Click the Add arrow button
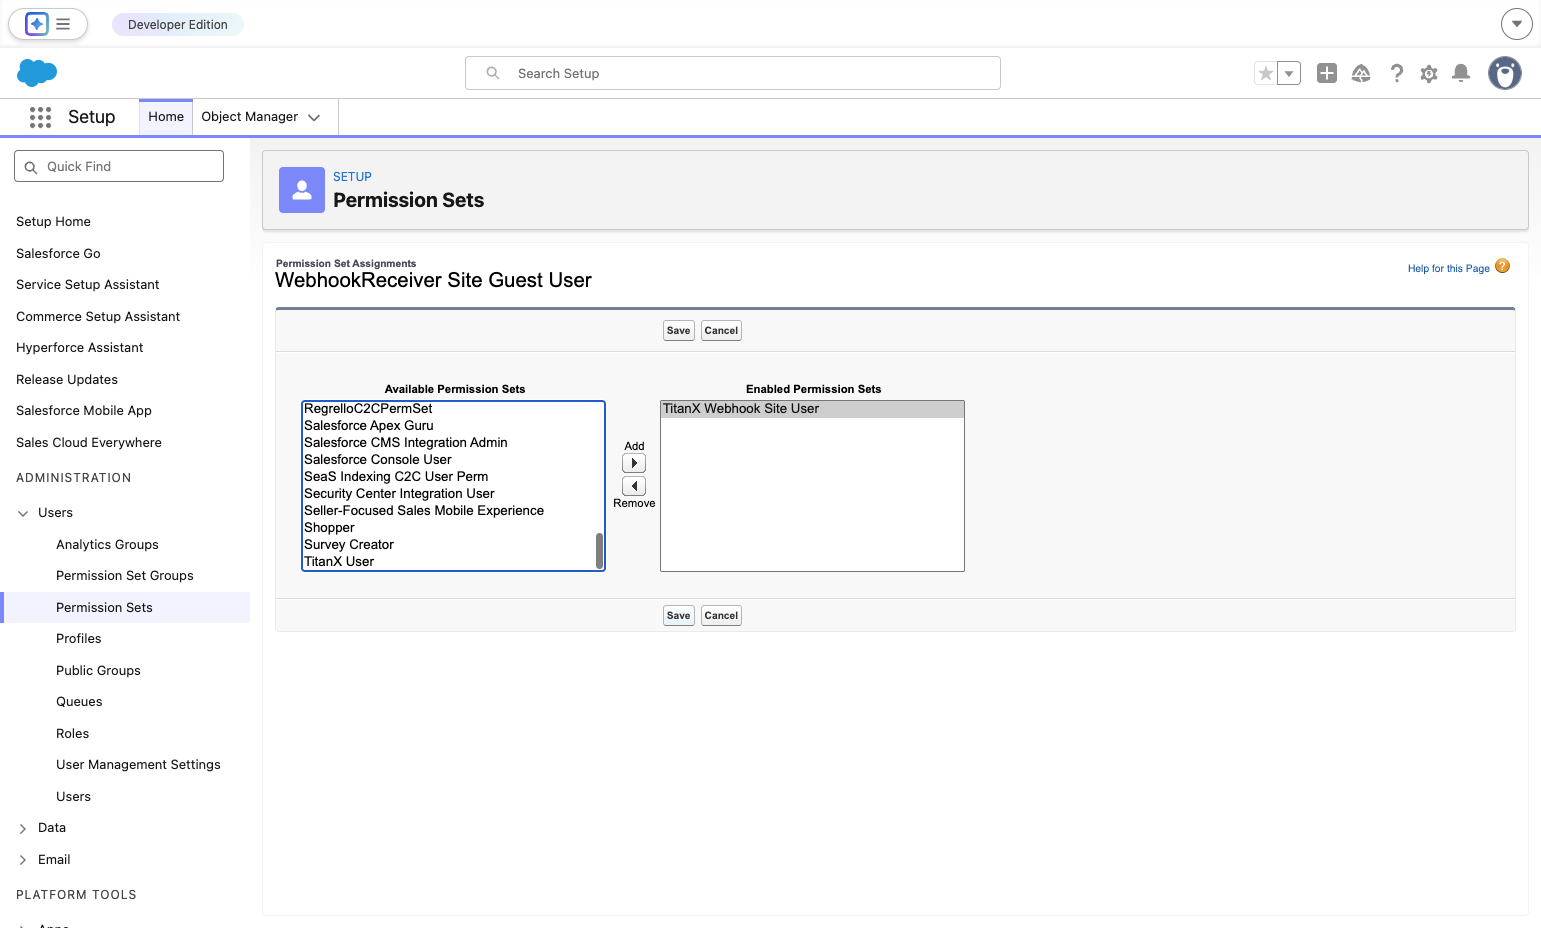Screen dimensions: 1541x928 tap(634, 463)
